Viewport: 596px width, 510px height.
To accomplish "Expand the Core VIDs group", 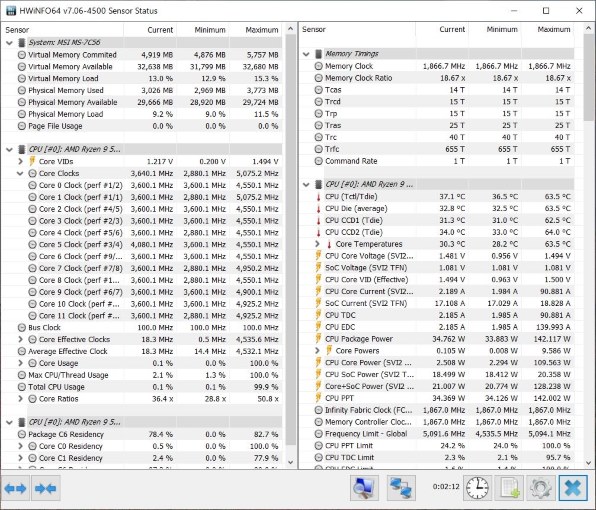I will point(20,162).
